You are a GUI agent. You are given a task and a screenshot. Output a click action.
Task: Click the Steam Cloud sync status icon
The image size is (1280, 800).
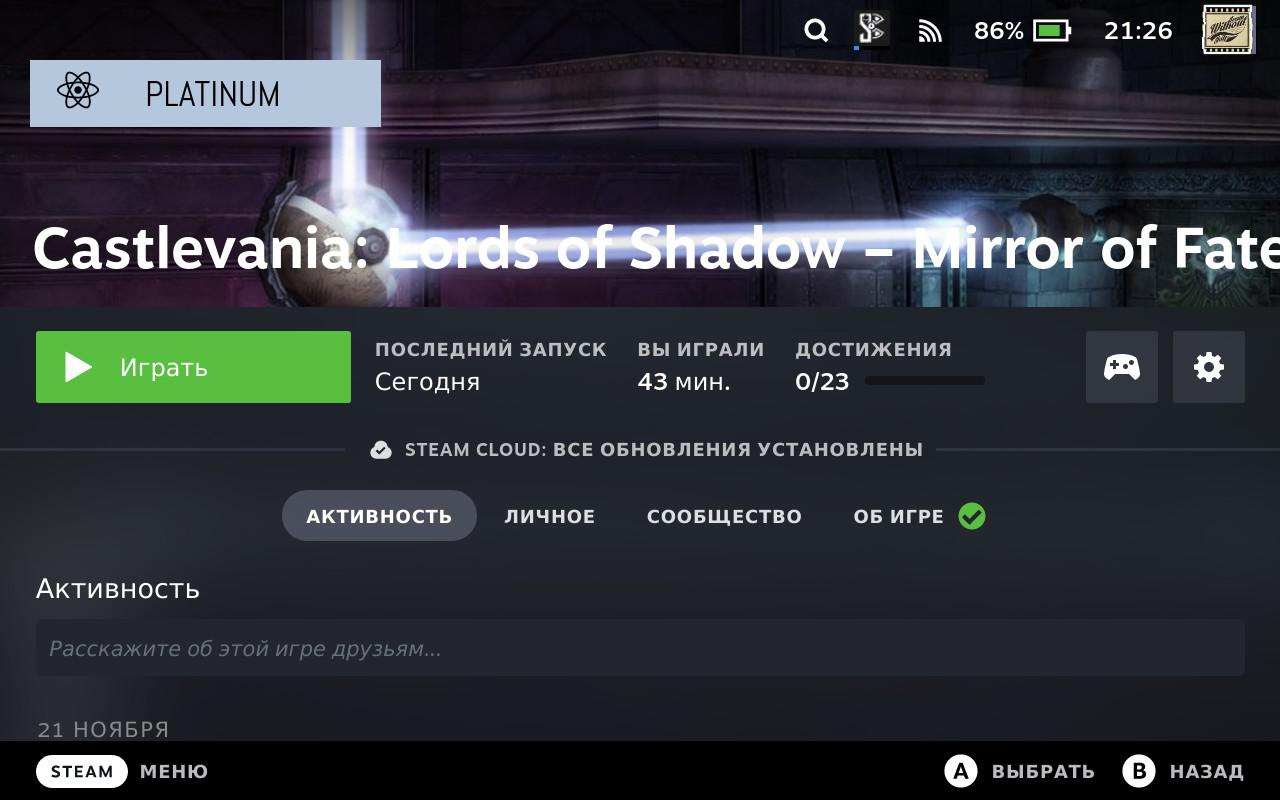coord(381,450)
